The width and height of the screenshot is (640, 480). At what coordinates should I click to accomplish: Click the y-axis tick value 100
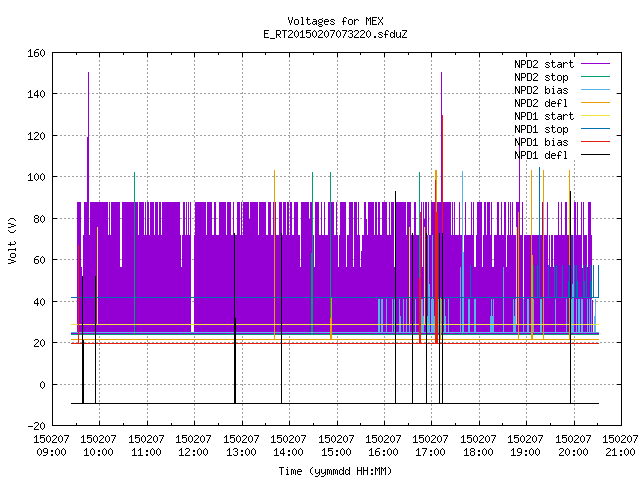[x=36, y=177]
